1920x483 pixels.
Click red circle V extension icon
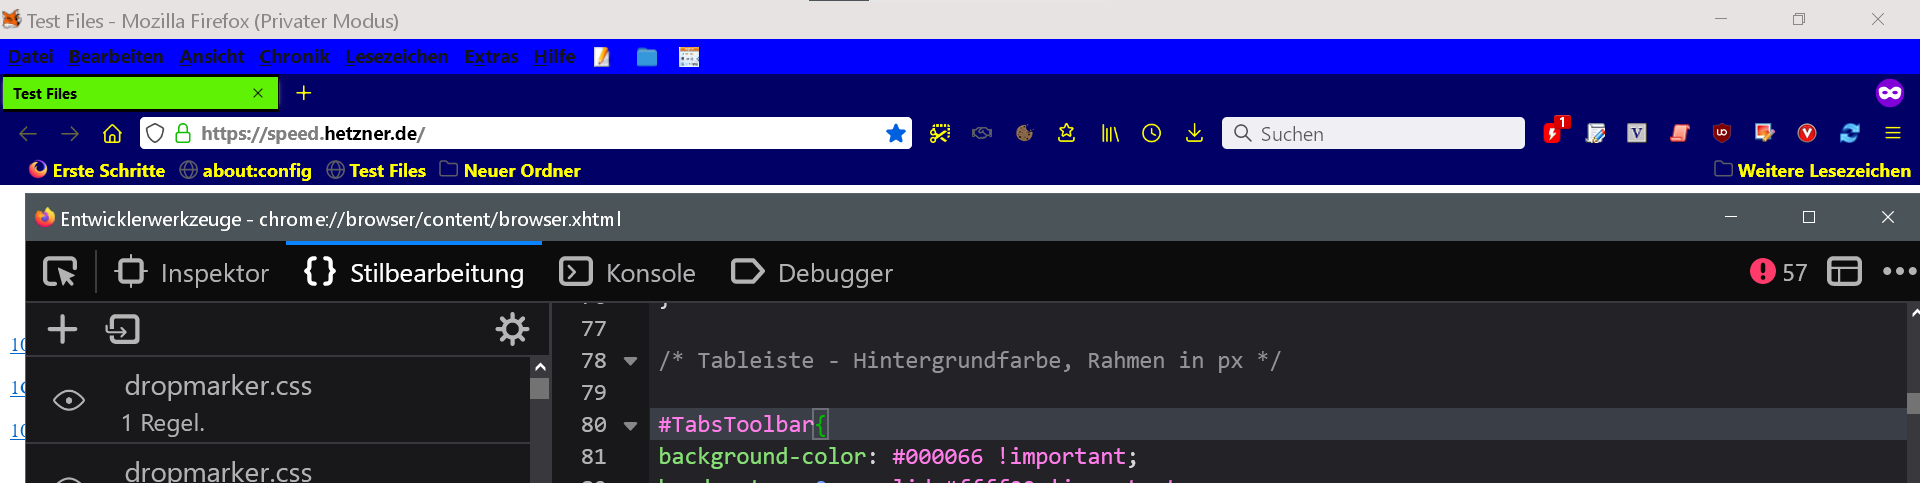click(1807, 133)
